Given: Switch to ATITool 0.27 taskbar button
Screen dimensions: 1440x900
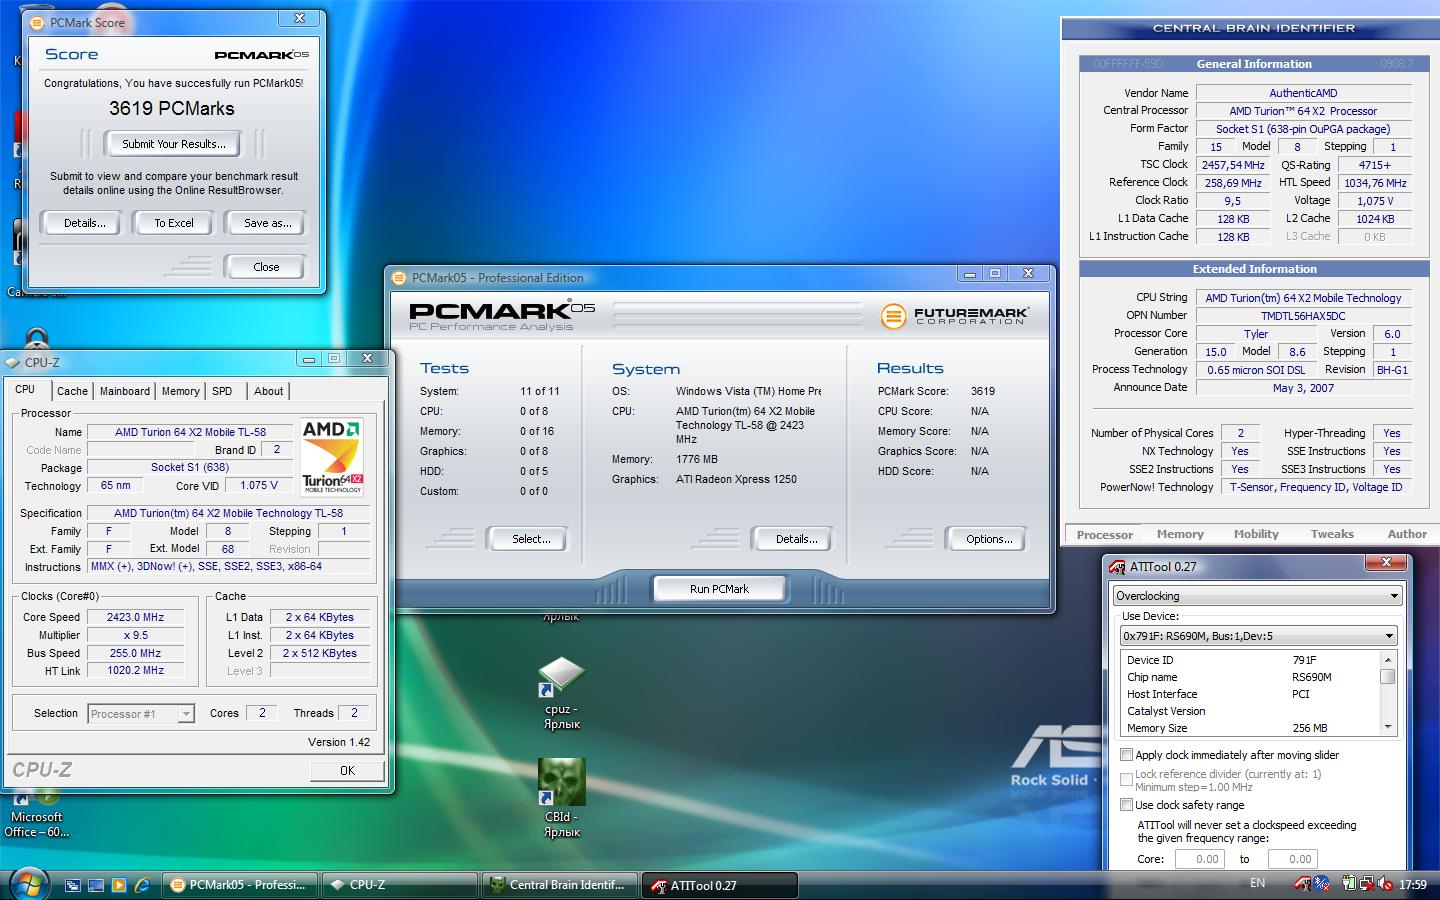Looking at the screenshot, I should (x=720, y=885).
